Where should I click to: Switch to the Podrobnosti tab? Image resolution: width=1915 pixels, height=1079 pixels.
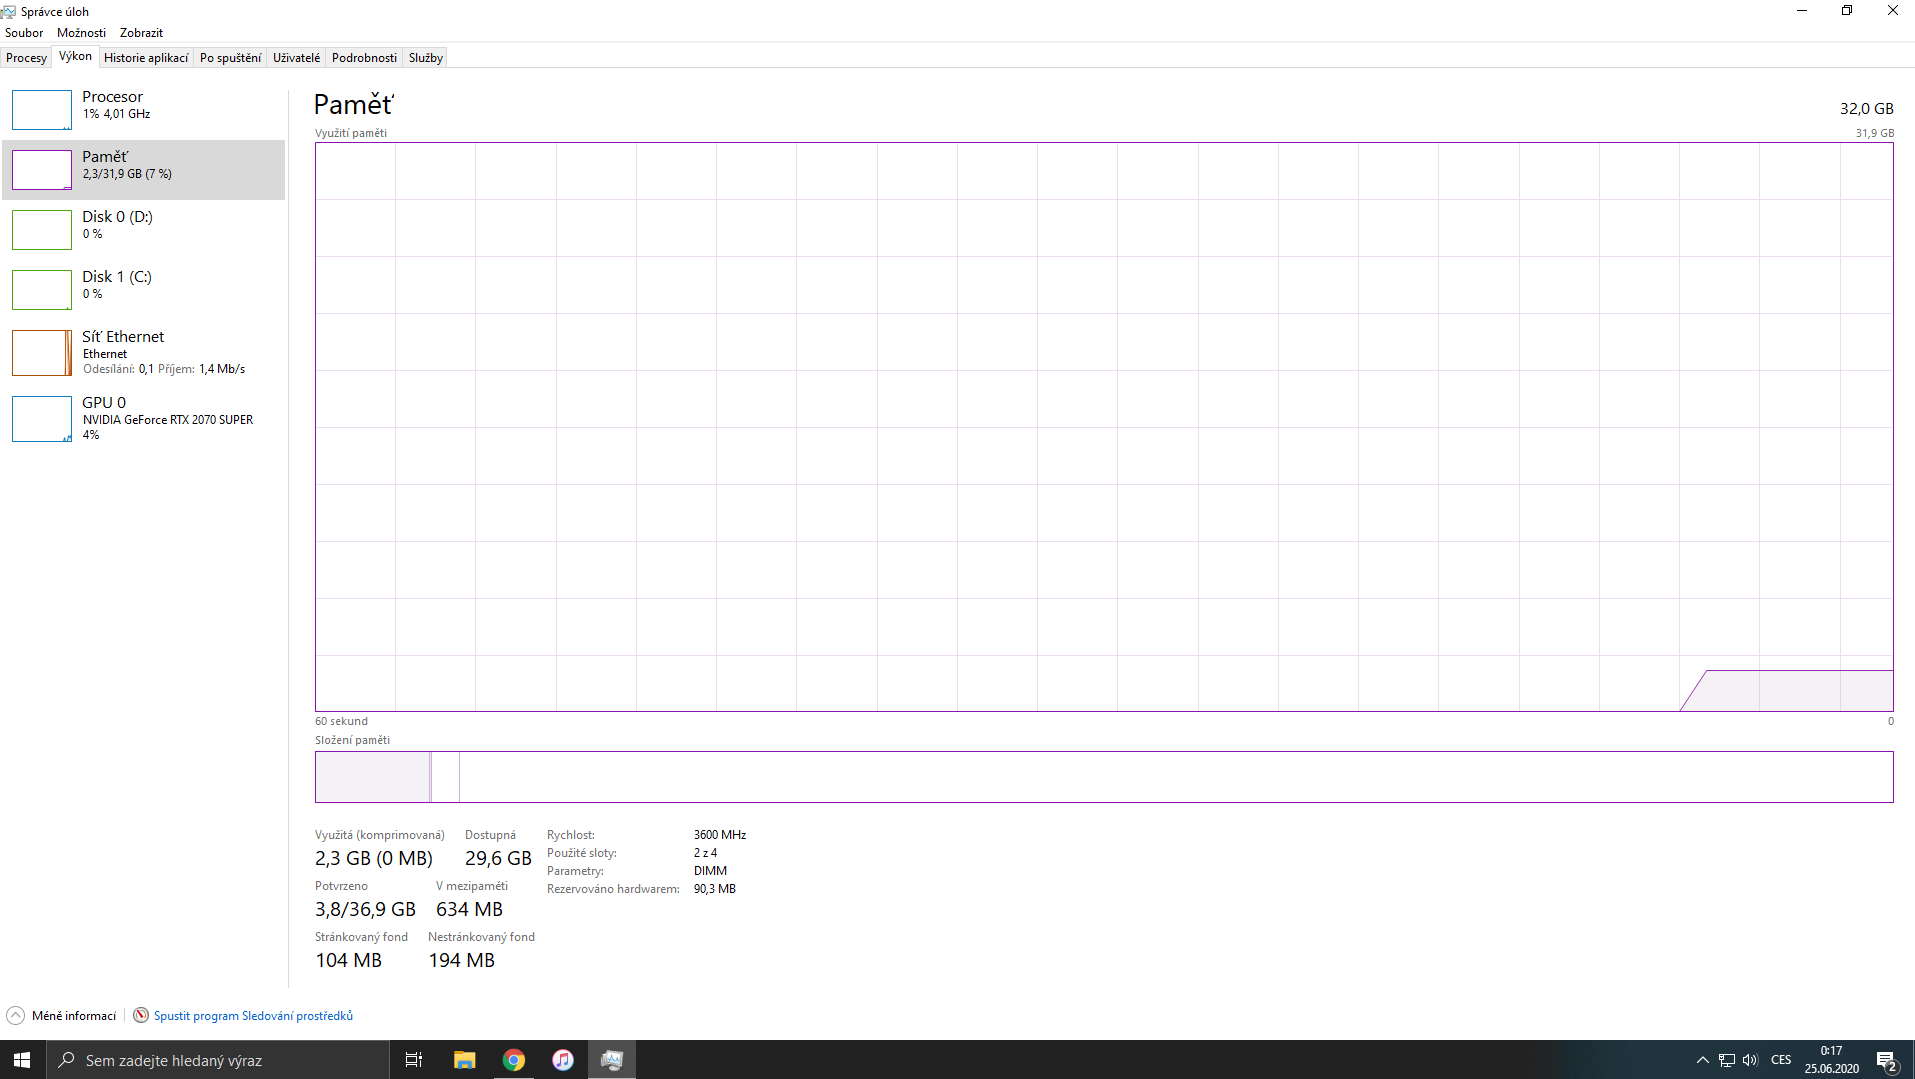pos(364,58)
